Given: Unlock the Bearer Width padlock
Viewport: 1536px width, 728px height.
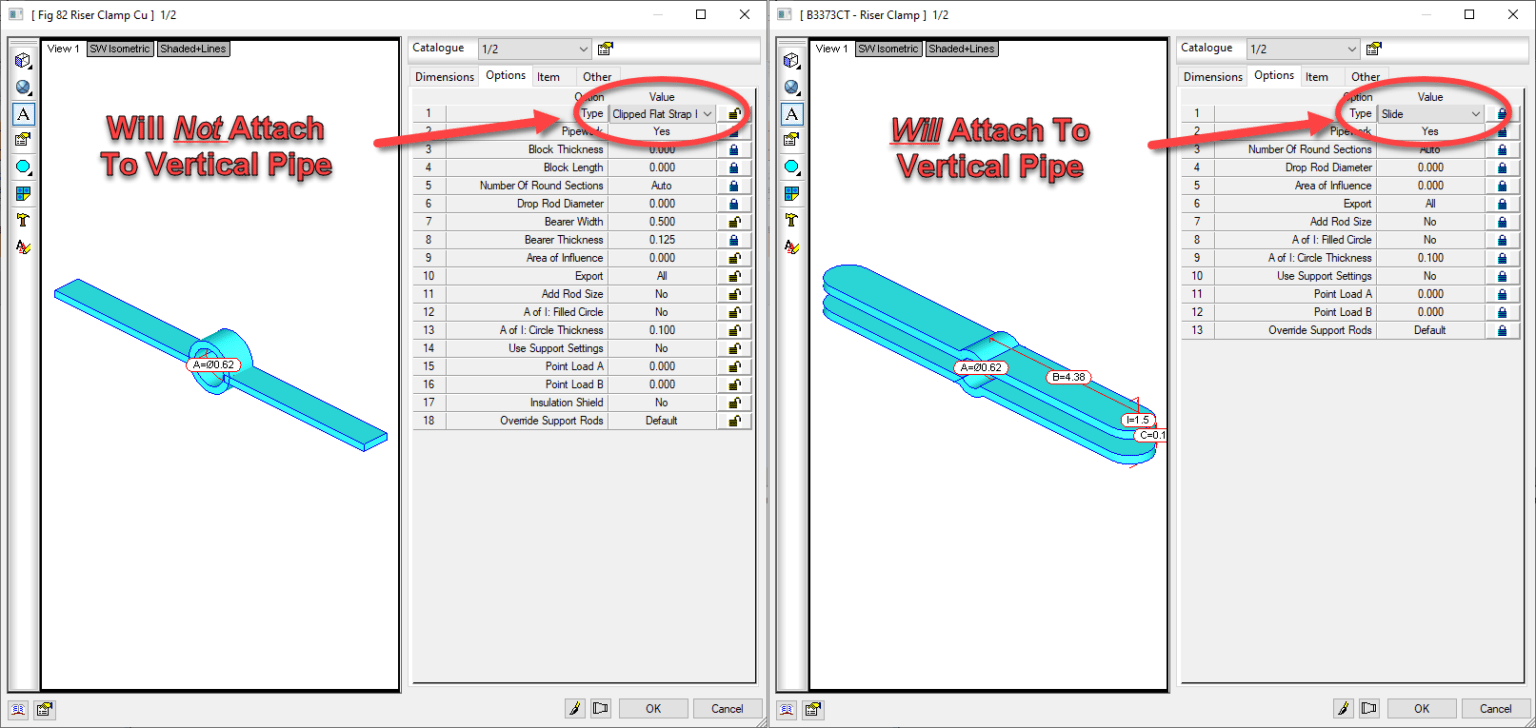Looking at the screenshot, I should (x=733, y=221).
